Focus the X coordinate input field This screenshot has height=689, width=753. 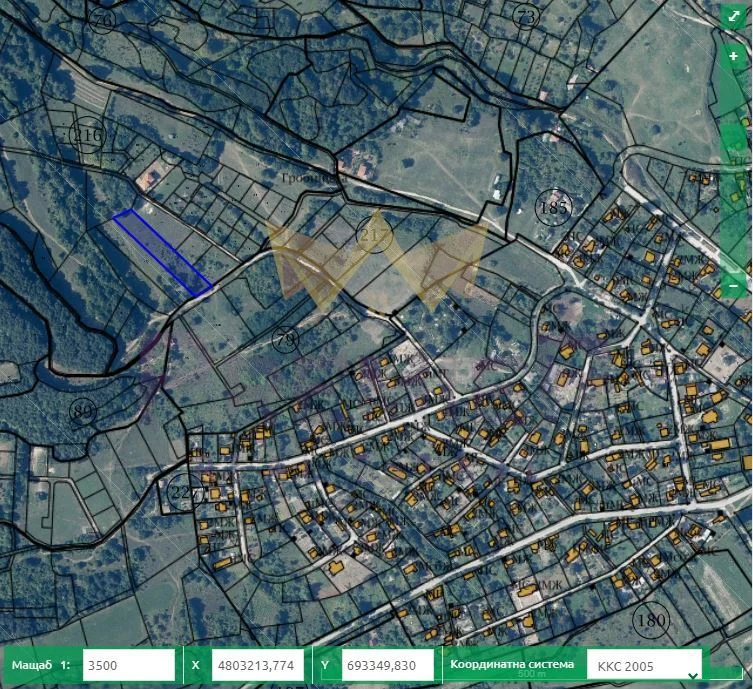tap(257, 665)
